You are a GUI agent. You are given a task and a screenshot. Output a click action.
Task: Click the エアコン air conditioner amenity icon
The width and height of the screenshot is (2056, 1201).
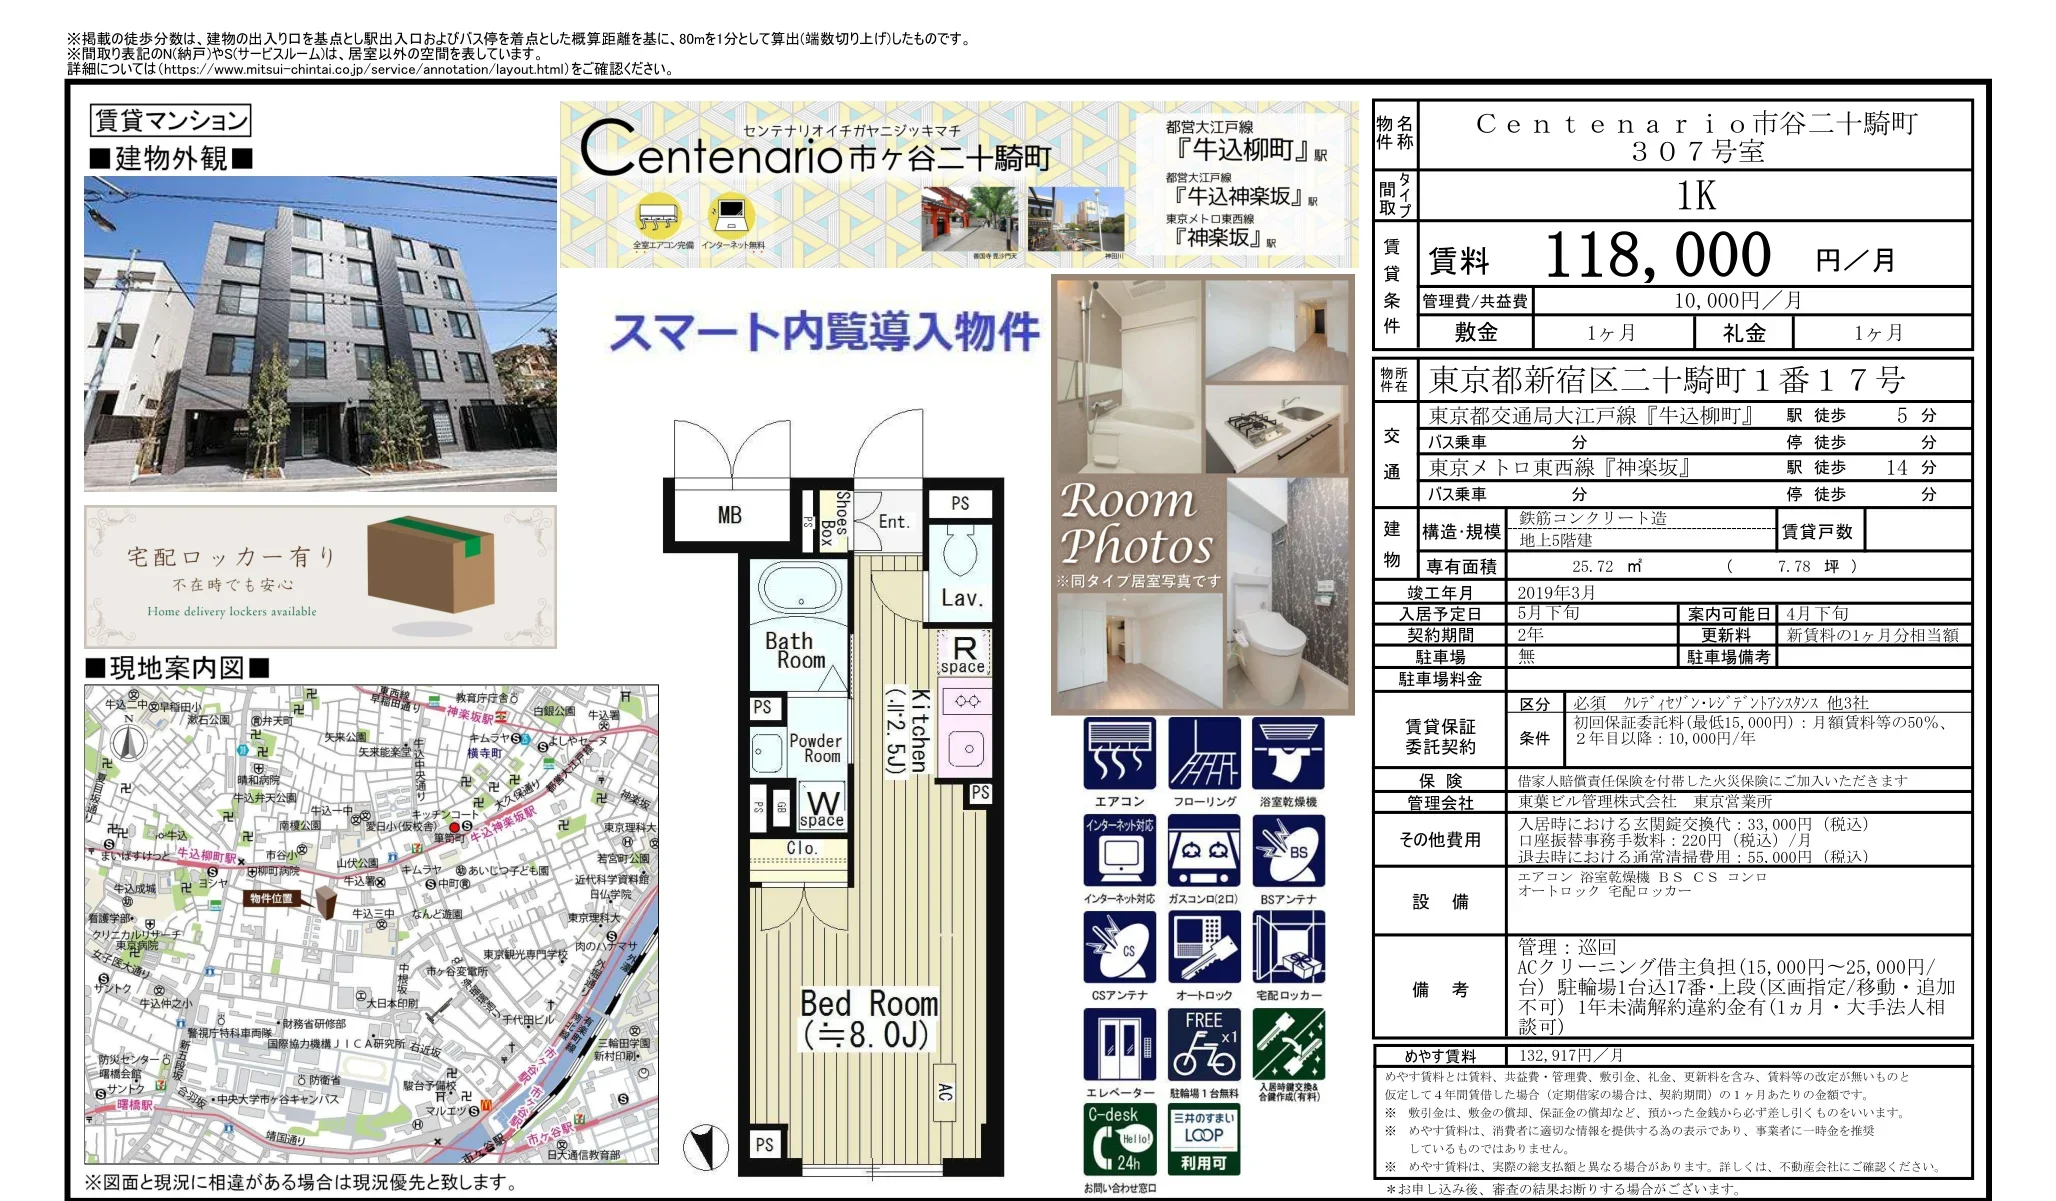coord(1119,753)
